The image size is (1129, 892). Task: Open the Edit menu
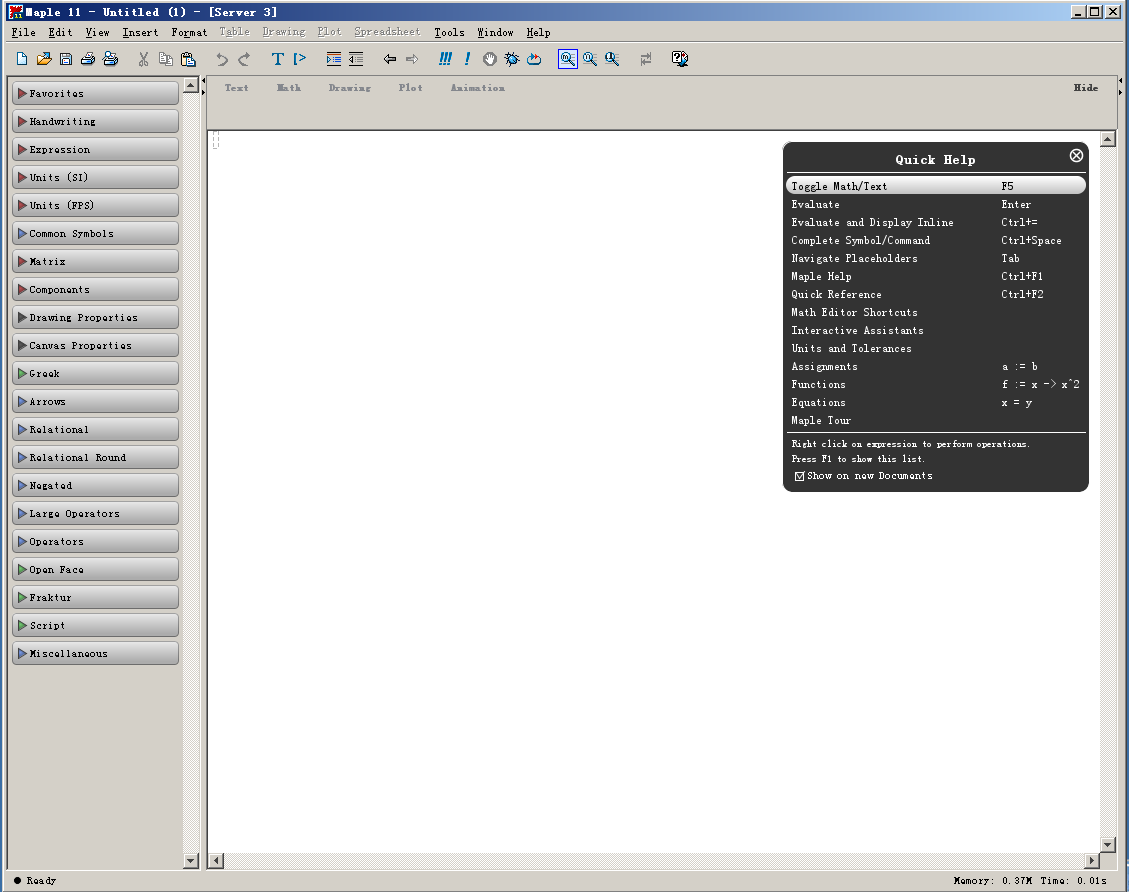point(60,32)
